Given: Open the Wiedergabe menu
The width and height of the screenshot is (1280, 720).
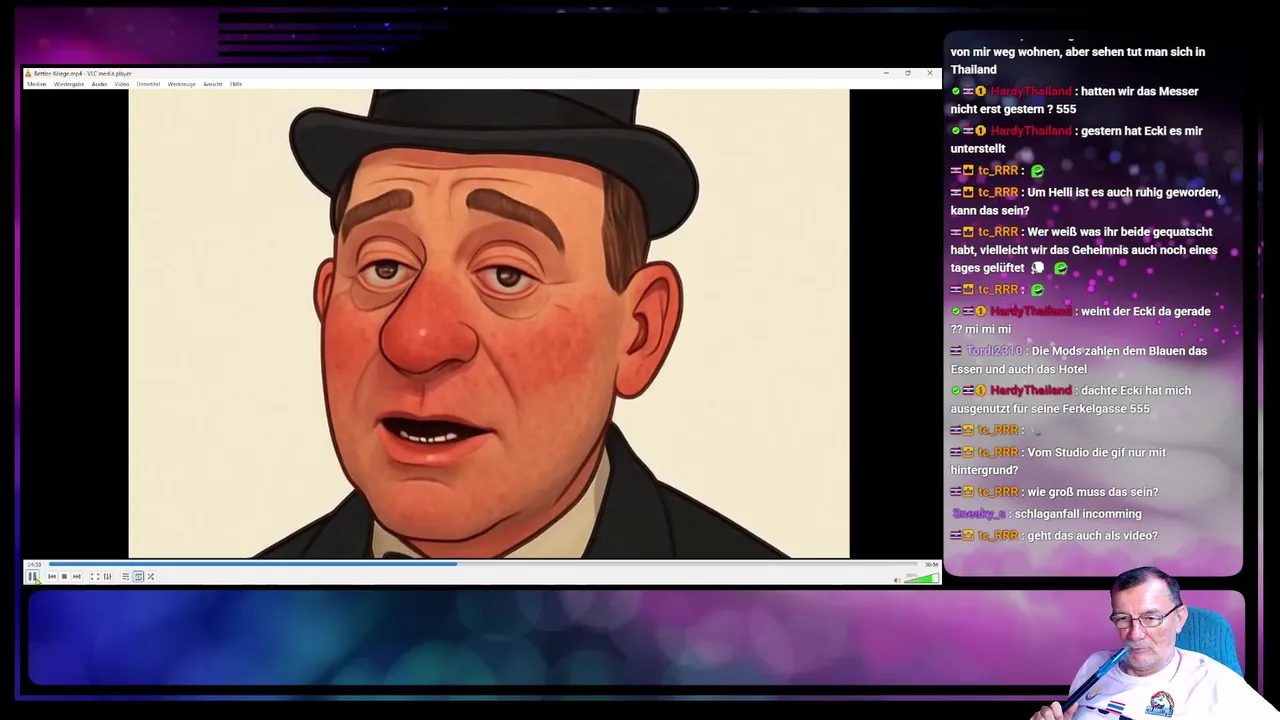Looking at the screenshot, I should click(x=69, y=84).
